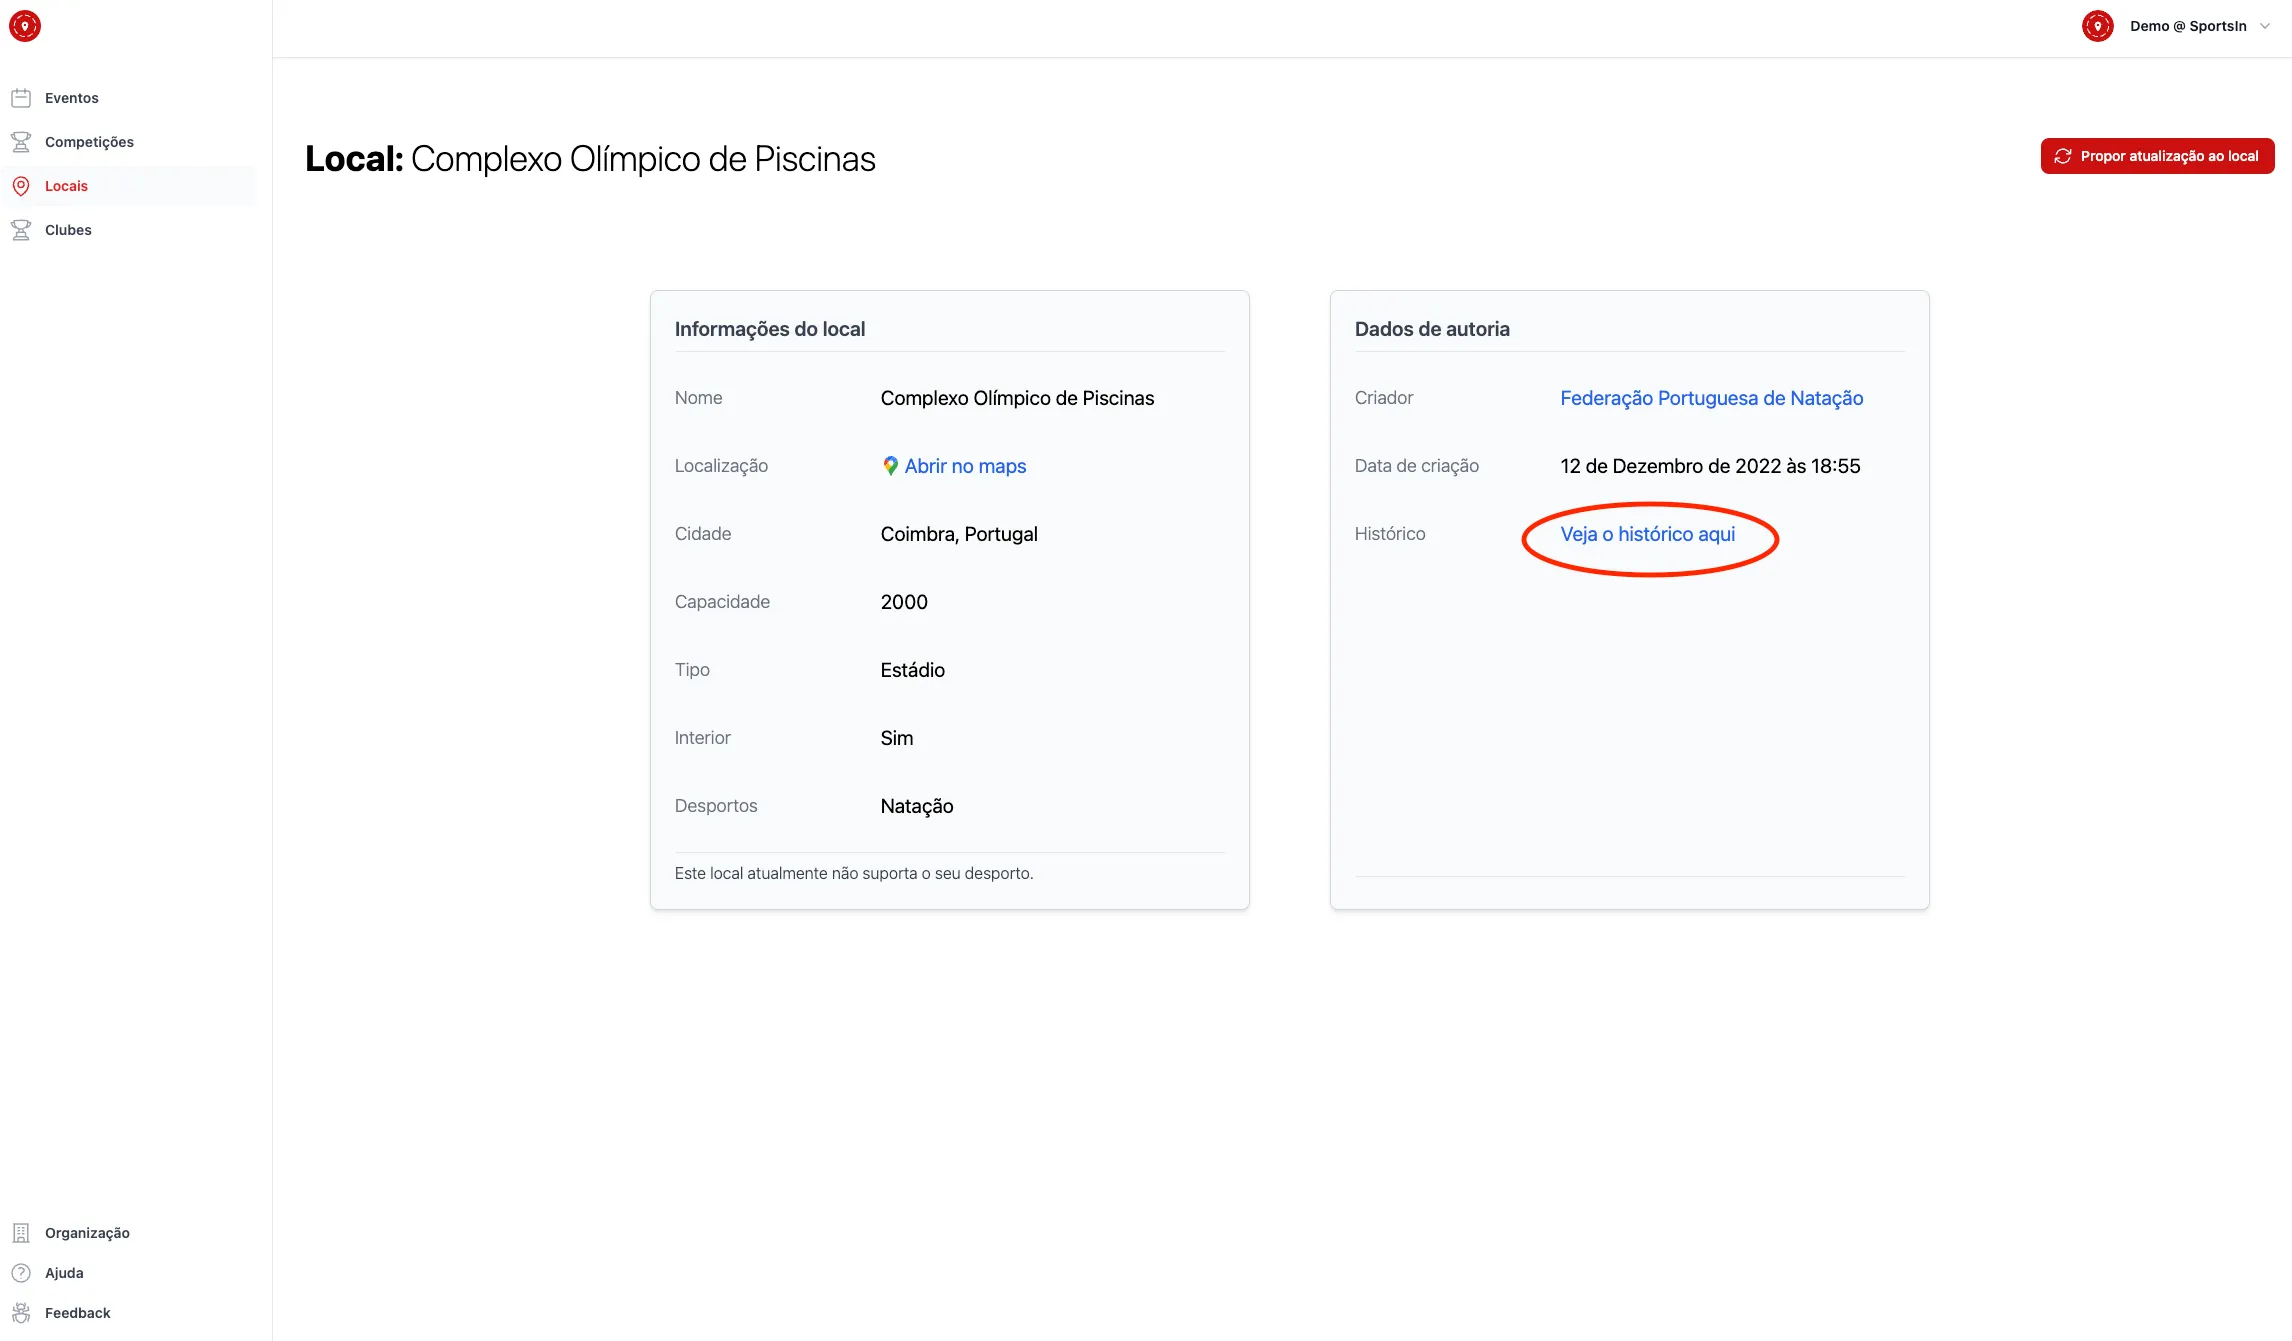Click the Organização building icon
Screen dimensions: 2292x1341
21,1233
